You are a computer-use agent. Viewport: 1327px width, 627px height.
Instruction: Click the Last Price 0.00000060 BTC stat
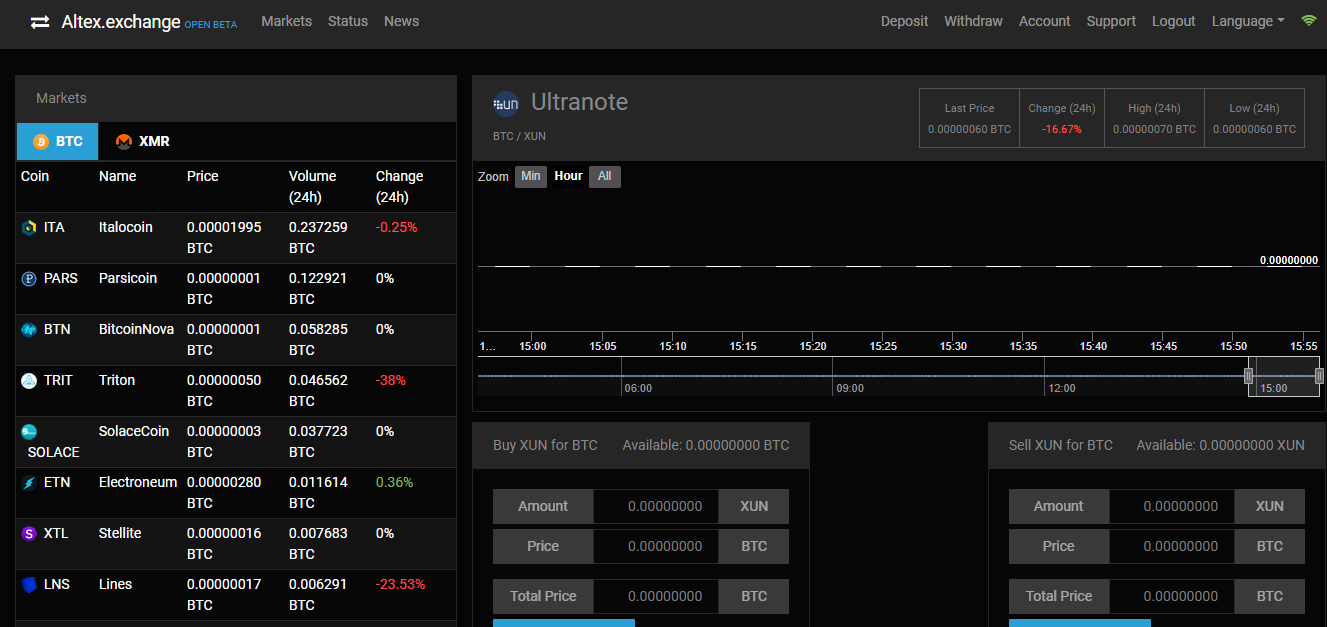pyautogui.click(x=969, y=118)
